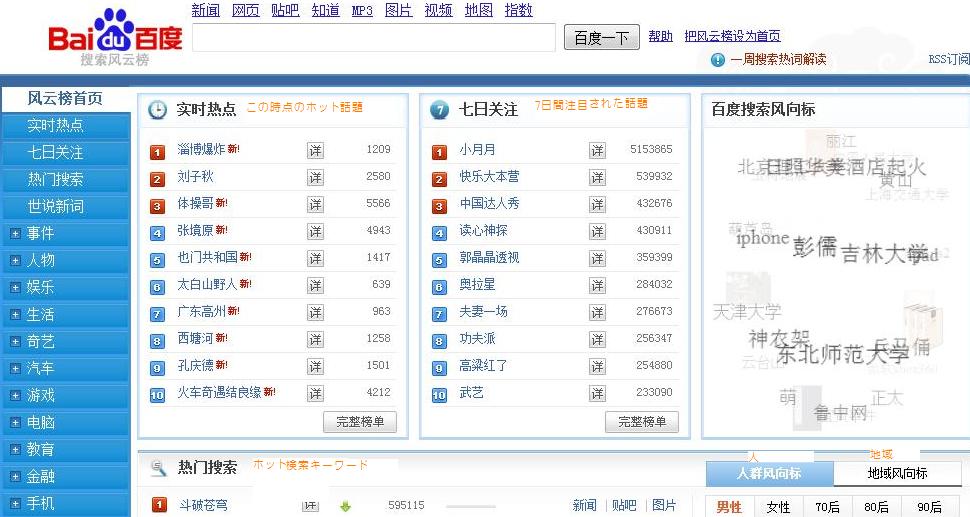Expand the 汽车 sidebar category
Image resolution: width=970 pixels, height=517 pixels.
tap(15, 369)
